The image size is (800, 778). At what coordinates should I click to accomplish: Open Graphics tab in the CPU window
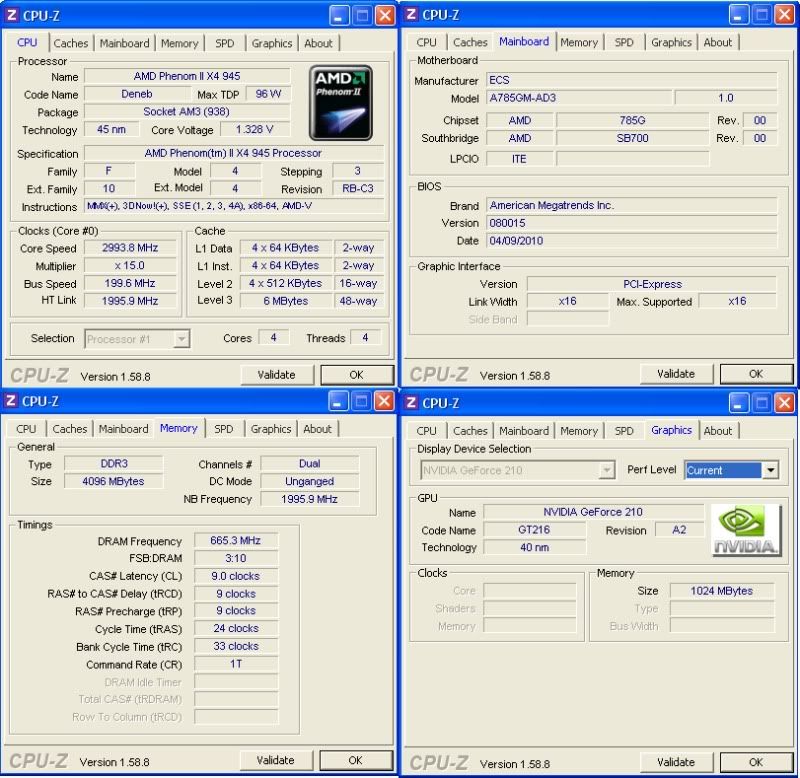pyautogui.click(x=272, y=43)
